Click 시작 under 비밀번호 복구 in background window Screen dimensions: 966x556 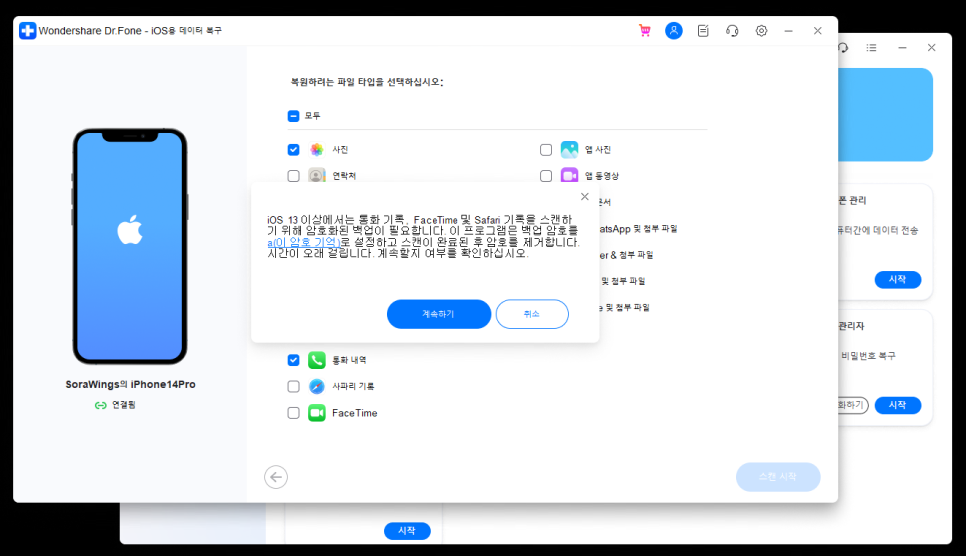coord(898,405)
